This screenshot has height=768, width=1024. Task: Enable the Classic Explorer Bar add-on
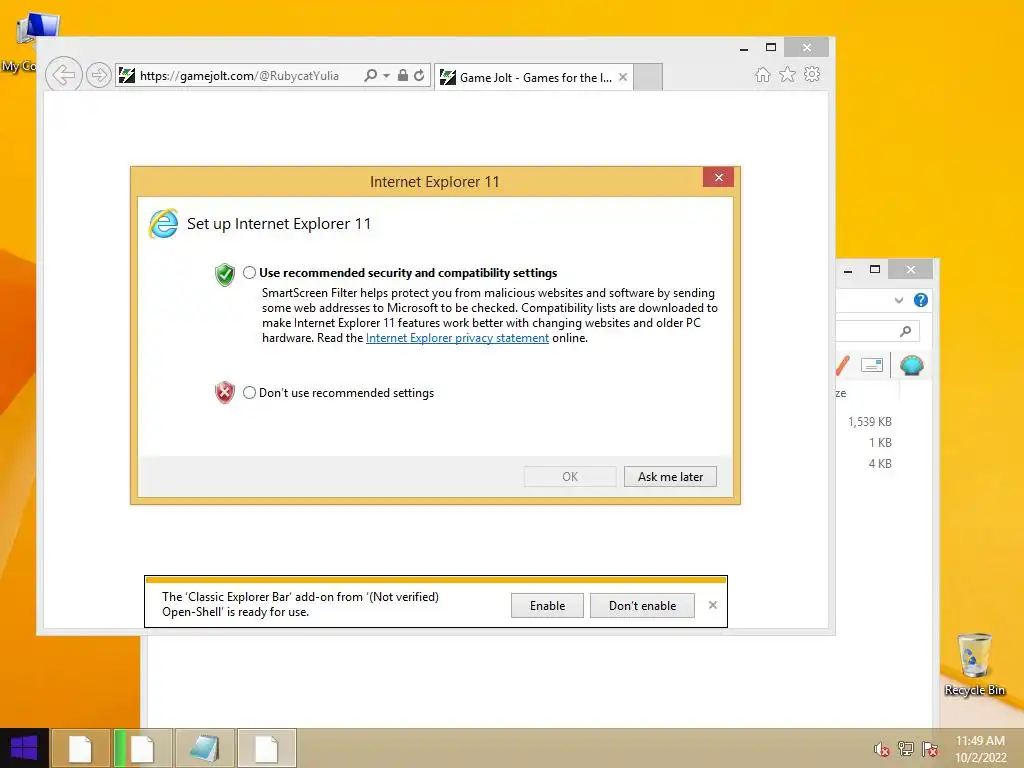(547, 605)
